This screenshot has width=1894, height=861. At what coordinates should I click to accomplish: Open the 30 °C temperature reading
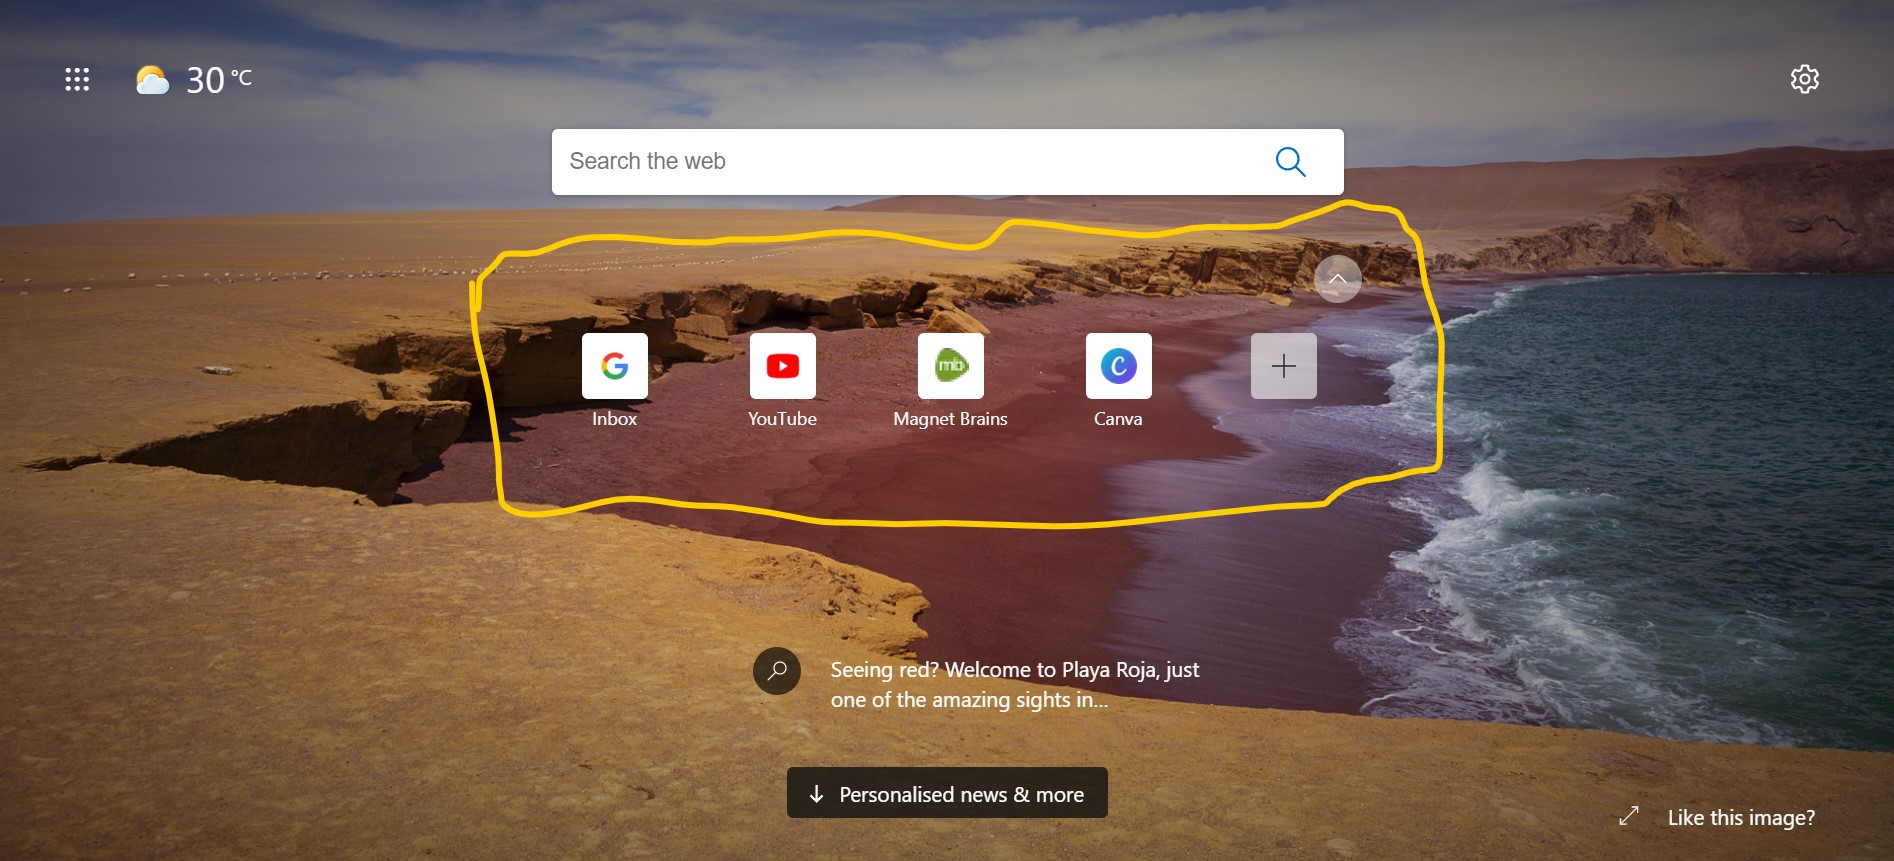tap(219, 80)
